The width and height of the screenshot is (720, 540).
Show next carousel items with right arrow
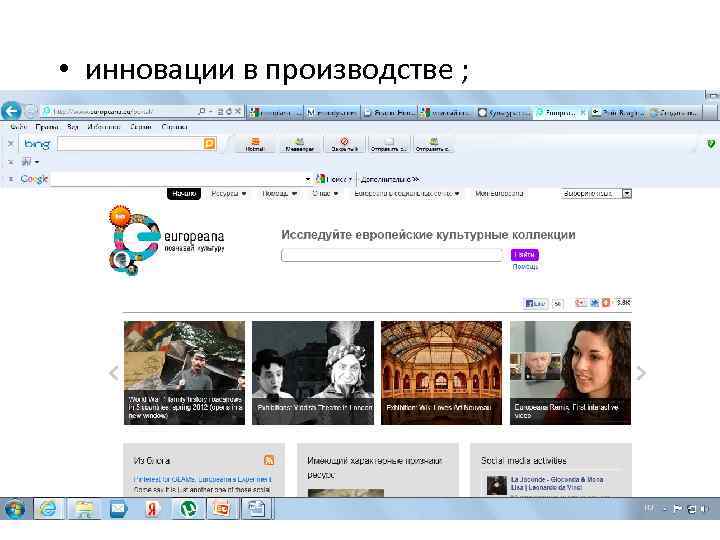tap(641, 373)
